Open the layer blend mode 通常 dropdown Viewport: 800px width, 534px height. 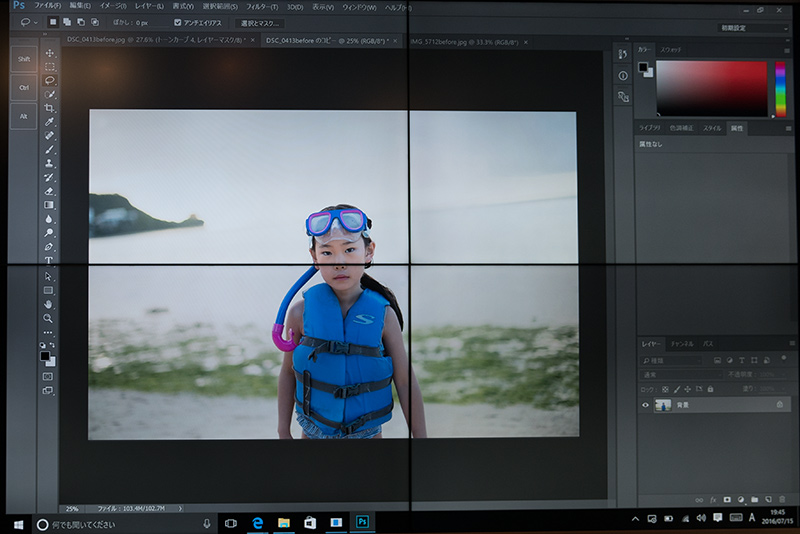coord(680,373)
